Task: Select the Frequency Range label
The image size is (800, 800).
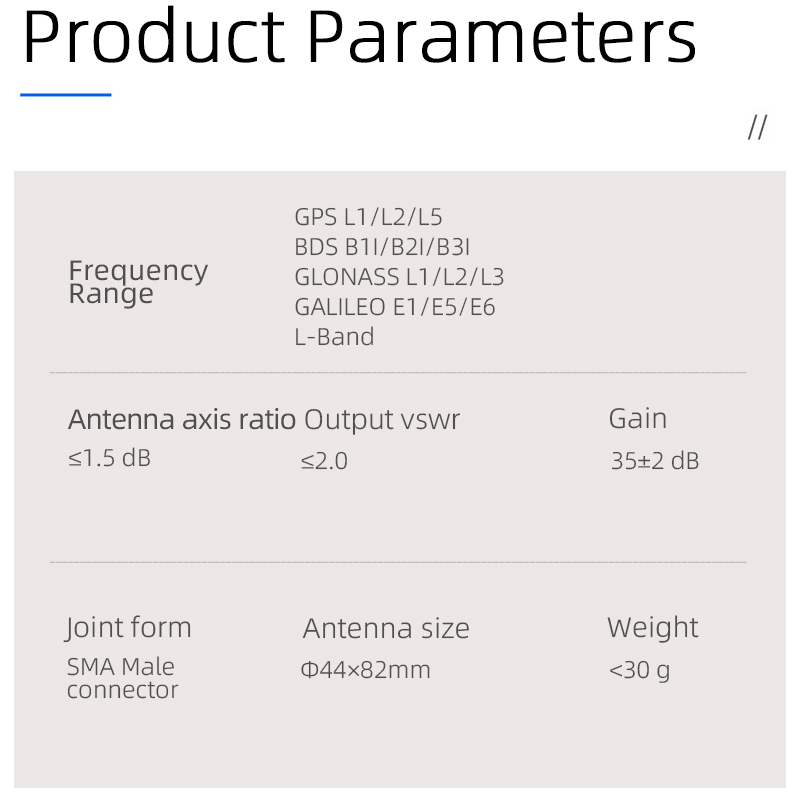Action: click(x=138, y=282)
